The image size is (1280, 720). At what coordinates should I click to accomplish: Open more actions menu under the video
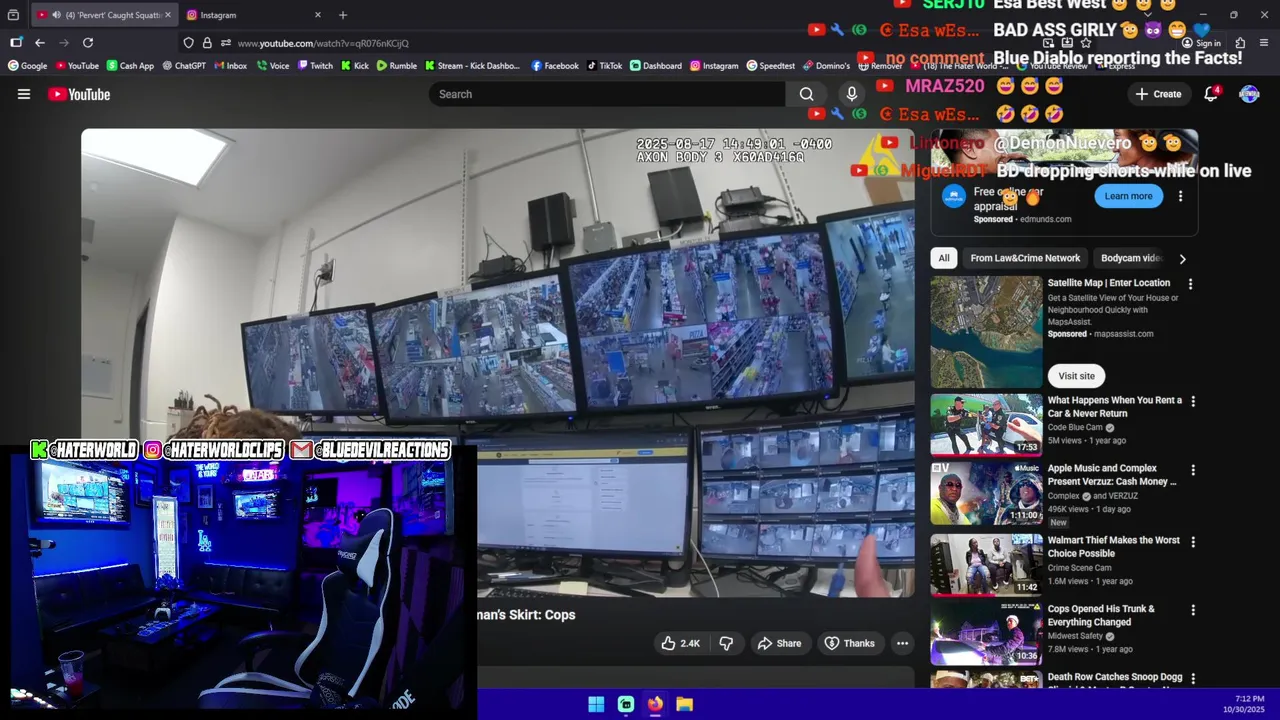click(x=902, y=643)
